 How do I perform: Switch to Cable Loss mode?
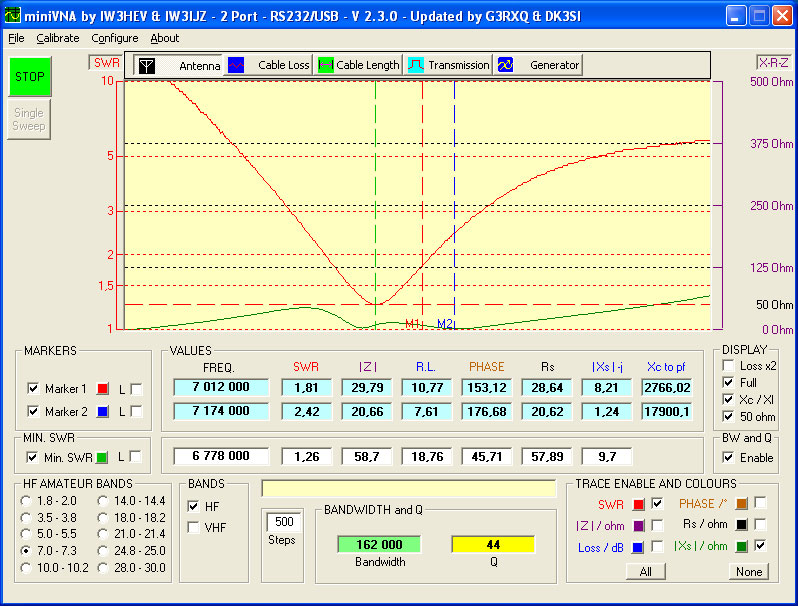click(x=268, y=65)
